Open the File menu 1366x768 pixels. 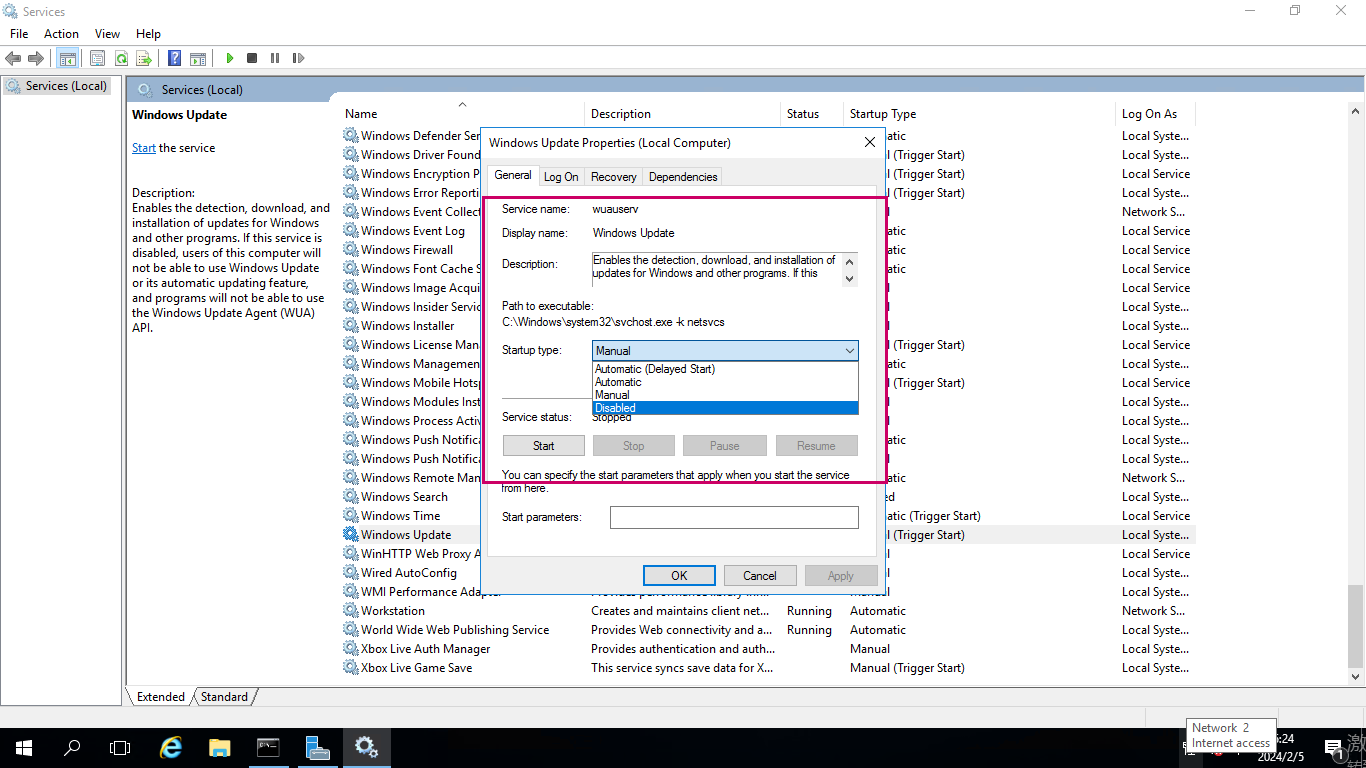click(x=19, y=33)
